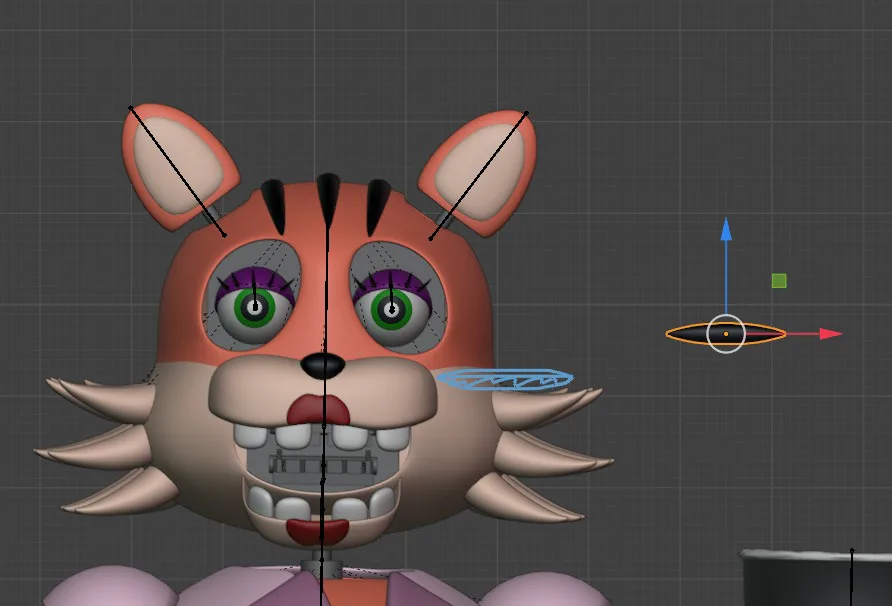Screen dimensions: 892x606
Task: Select the left green eye pupil
Action: click(254, 307)
